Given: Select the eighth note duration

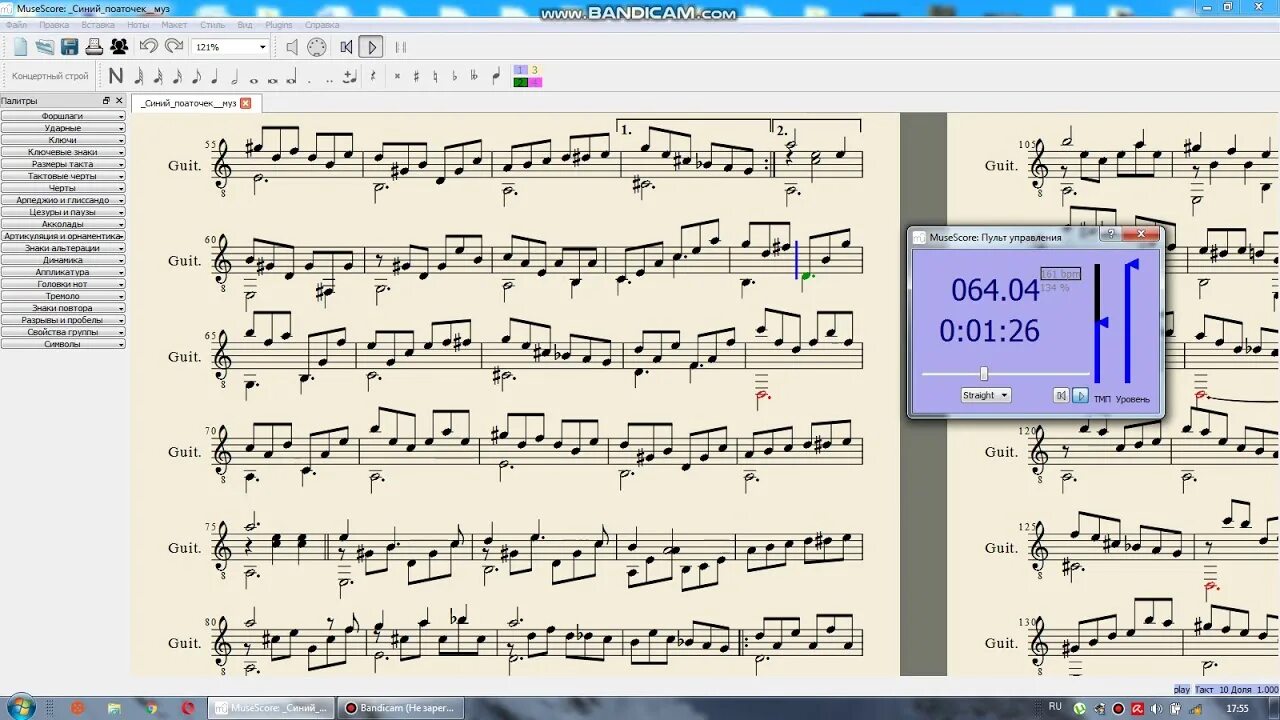Looking at the screenshot, I should click(x=196, y=76).
